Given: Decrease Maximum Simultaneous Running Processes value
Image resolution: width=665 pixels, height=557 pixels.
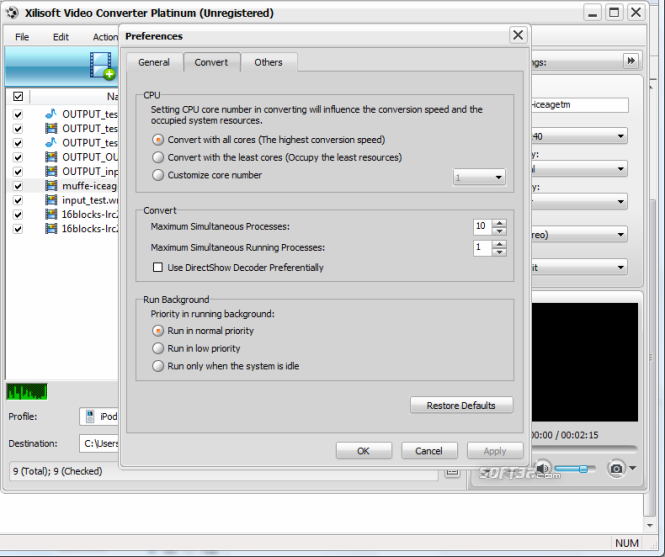Looking at the screenshot, I should pyautogui.click(x=500, y=252).
